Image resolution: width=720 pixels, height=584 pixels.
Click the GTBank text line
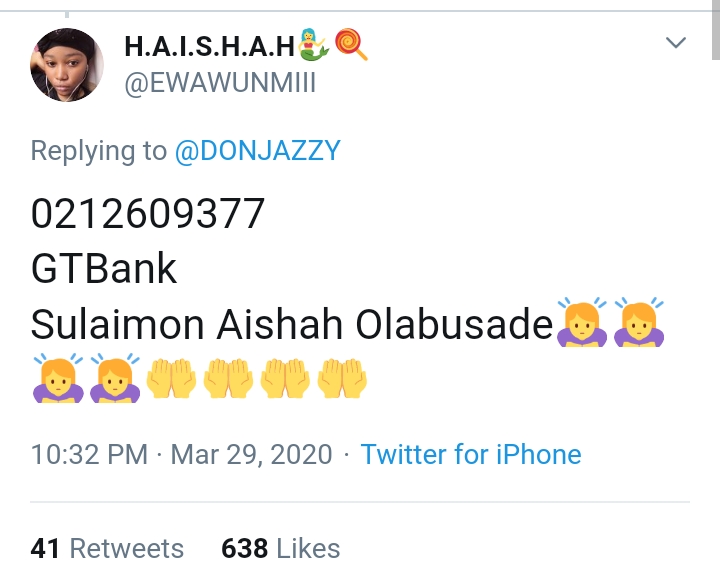(x=104, y=268)
